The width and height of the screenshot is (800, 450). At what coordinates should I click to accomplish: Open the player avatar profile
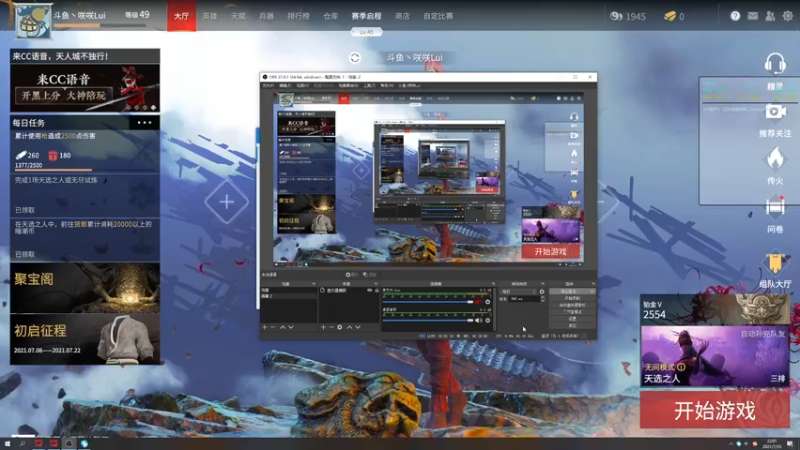click(33, 21)
